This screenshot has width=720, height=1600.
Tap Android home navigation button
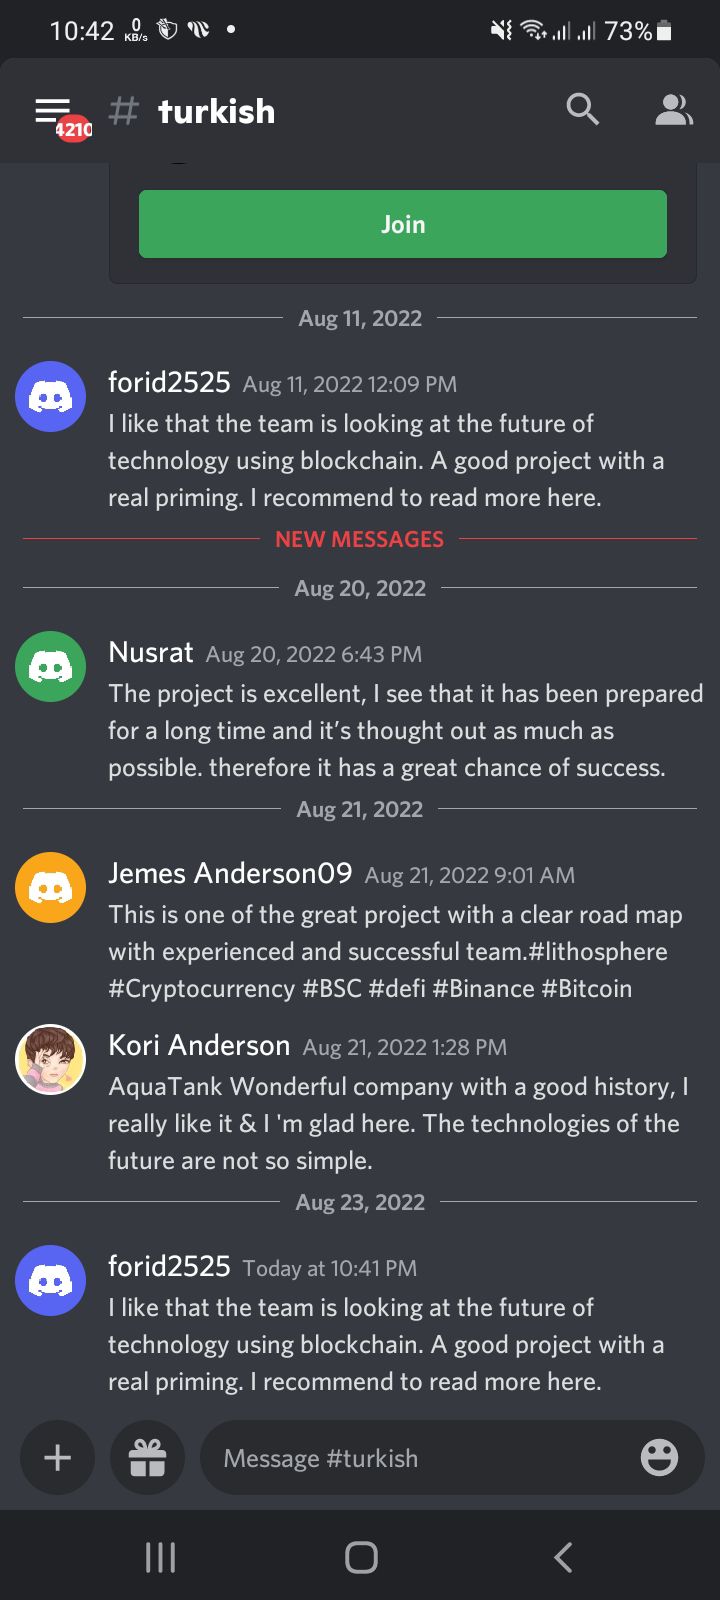361,1557
